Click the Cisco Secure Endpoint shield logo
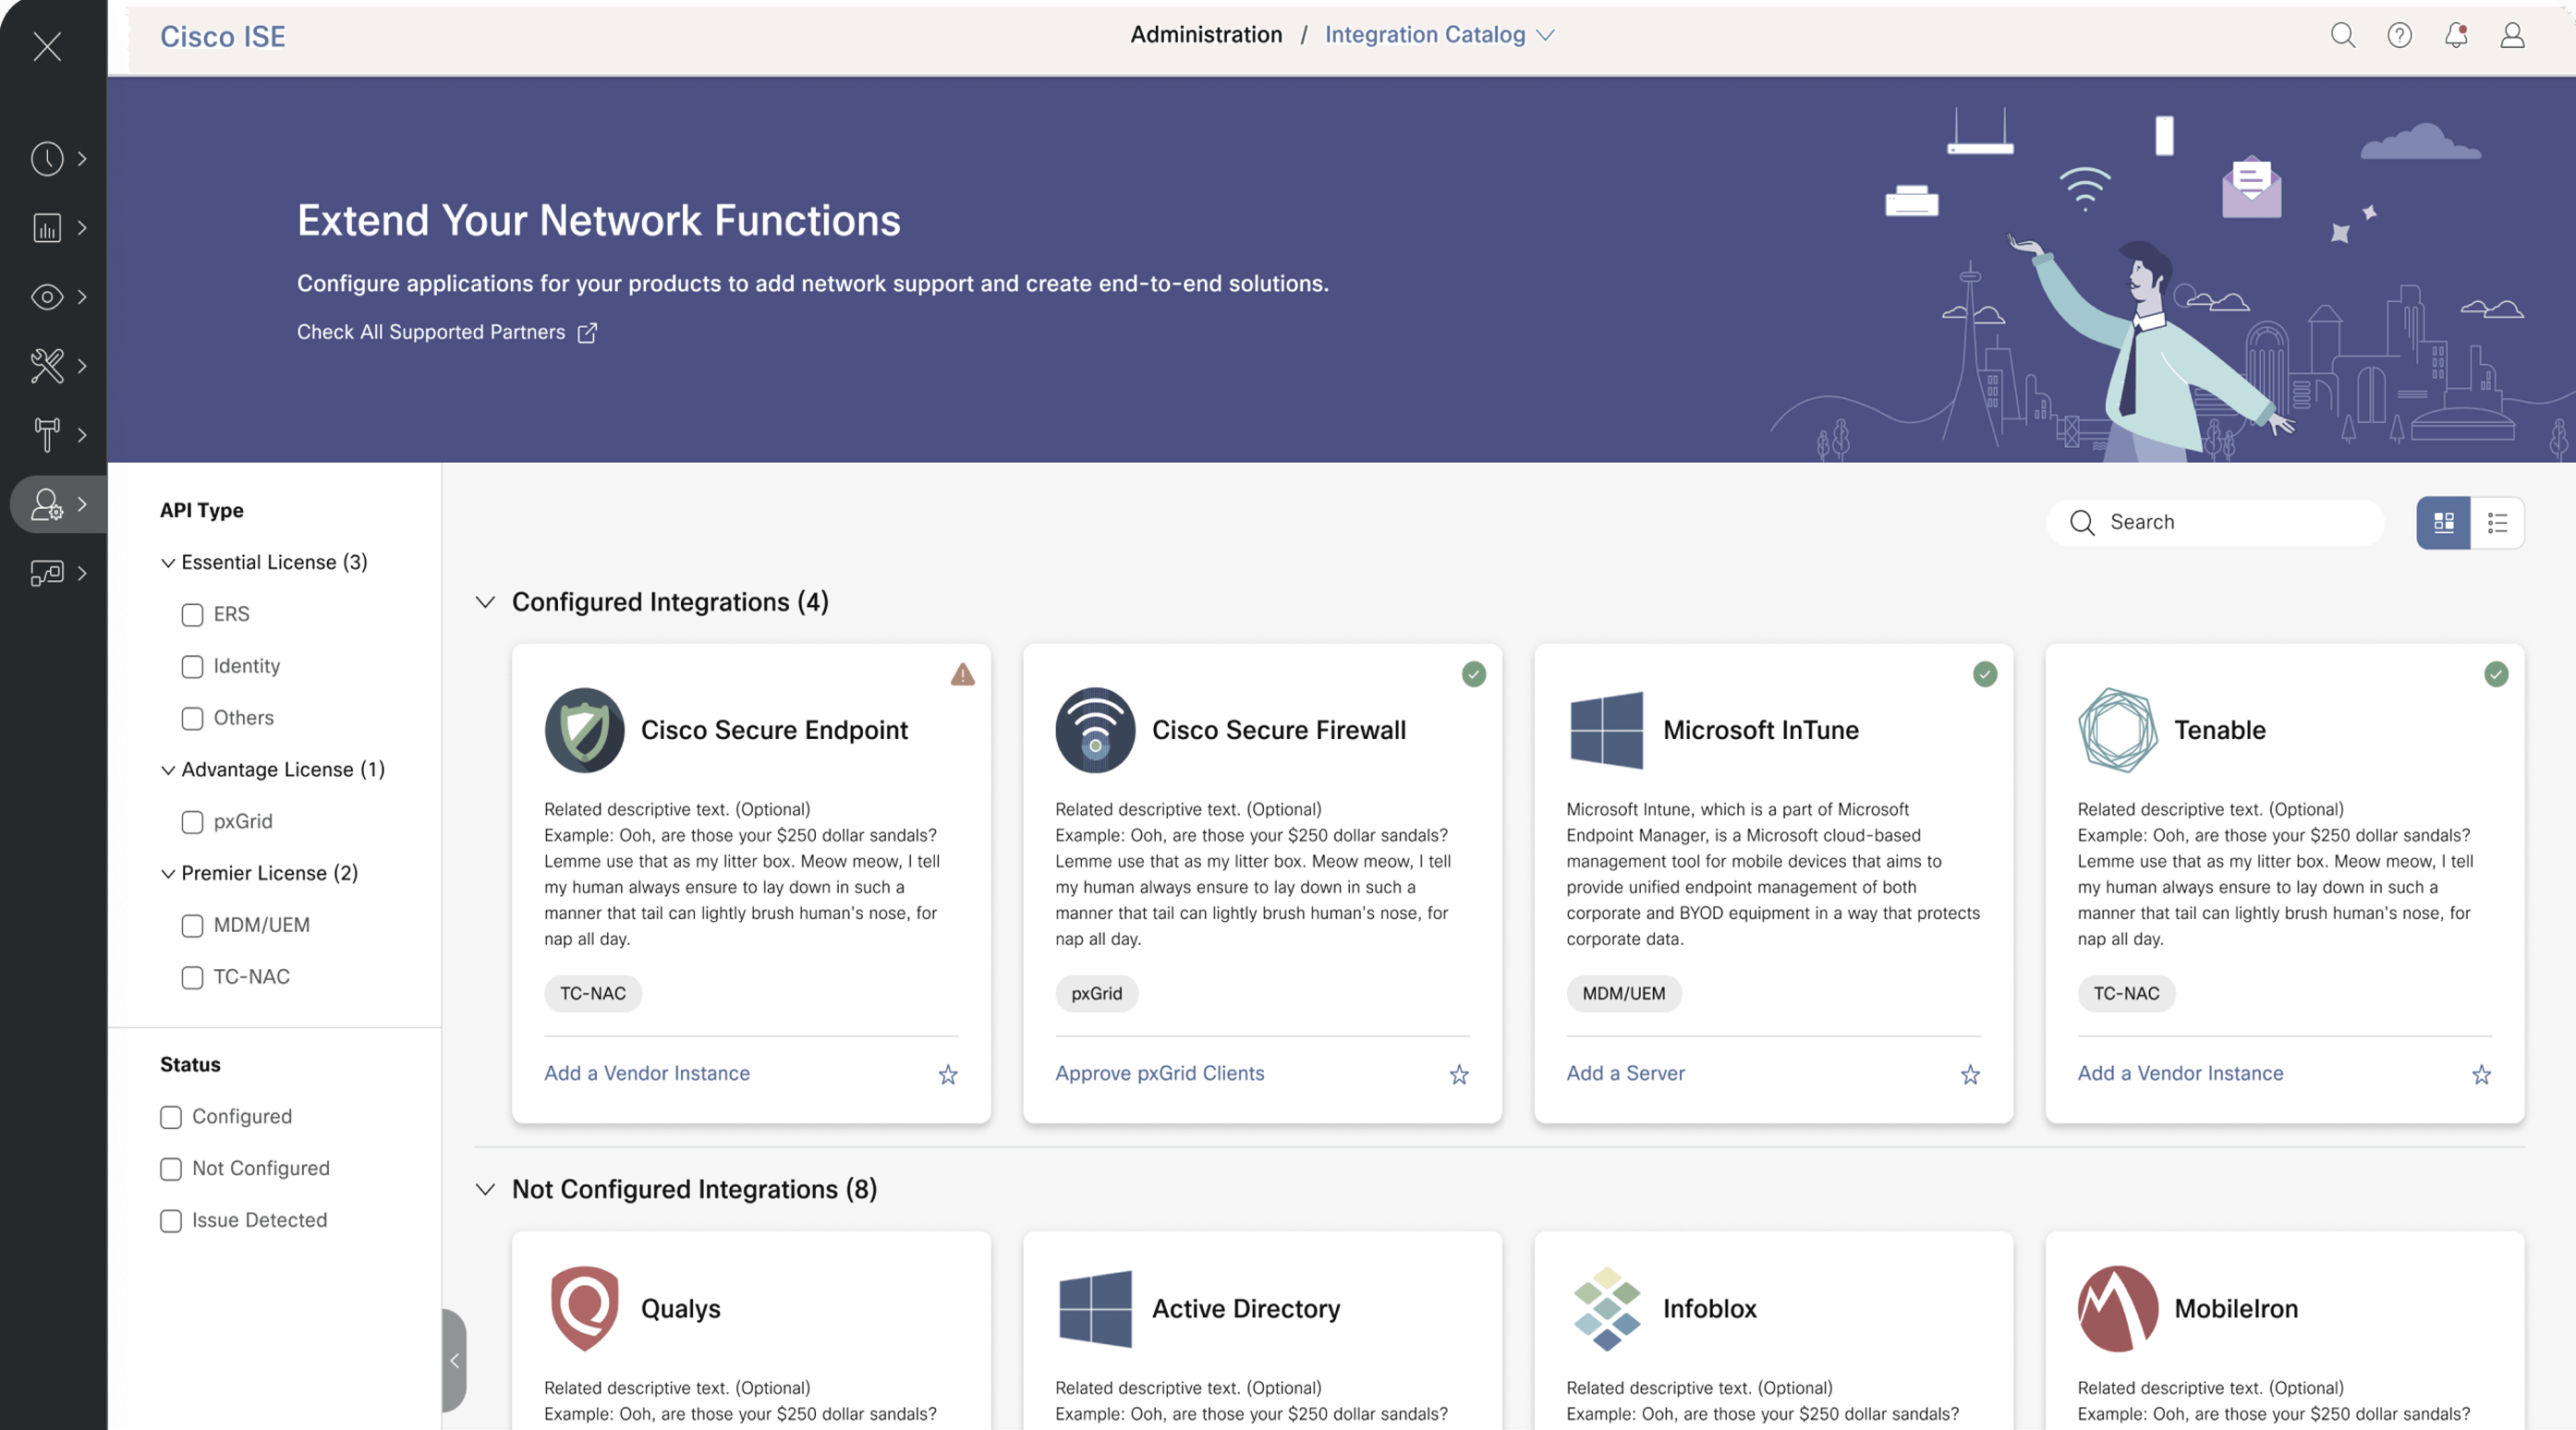 point(584,729)
